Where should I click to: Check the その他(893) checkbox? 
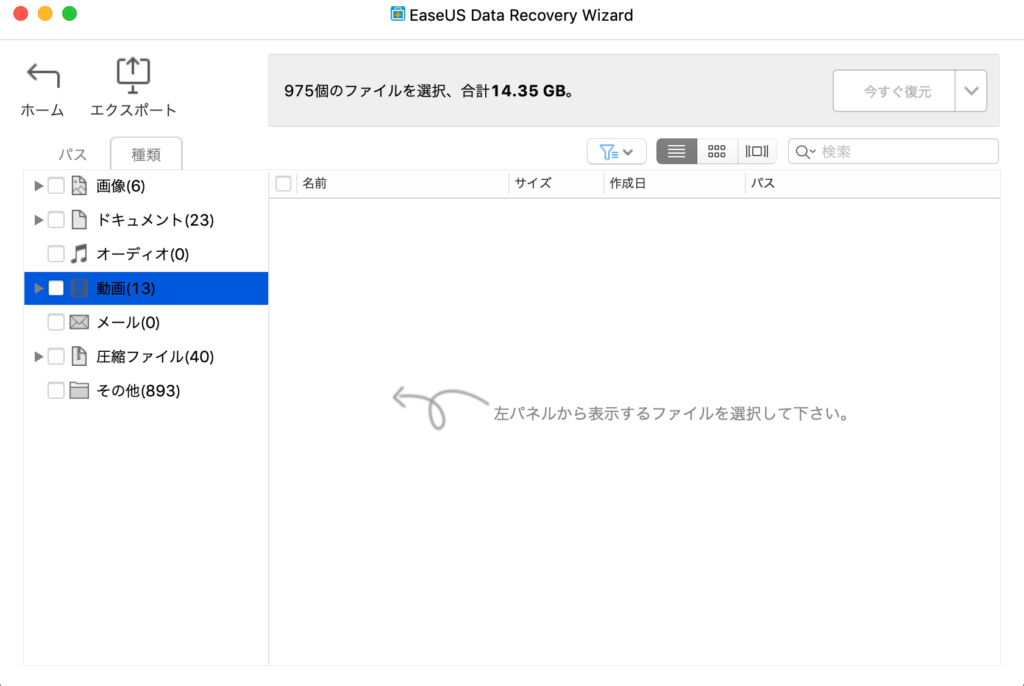click(x=56, y=391)
